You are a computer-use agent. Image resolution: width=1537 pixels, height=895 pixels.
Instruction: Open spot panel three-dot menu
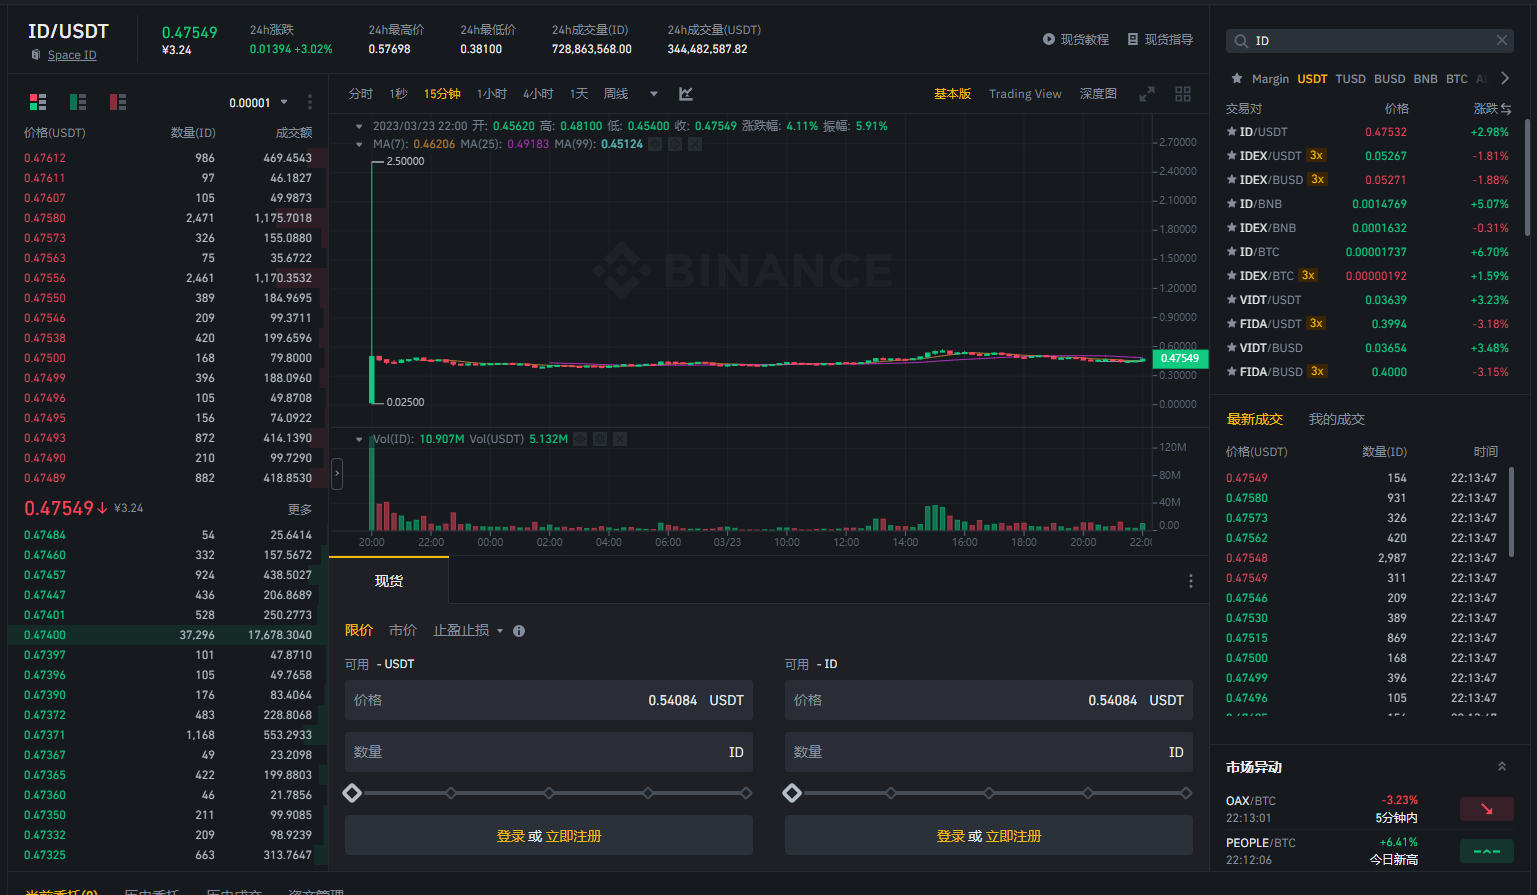(1190, 581)
